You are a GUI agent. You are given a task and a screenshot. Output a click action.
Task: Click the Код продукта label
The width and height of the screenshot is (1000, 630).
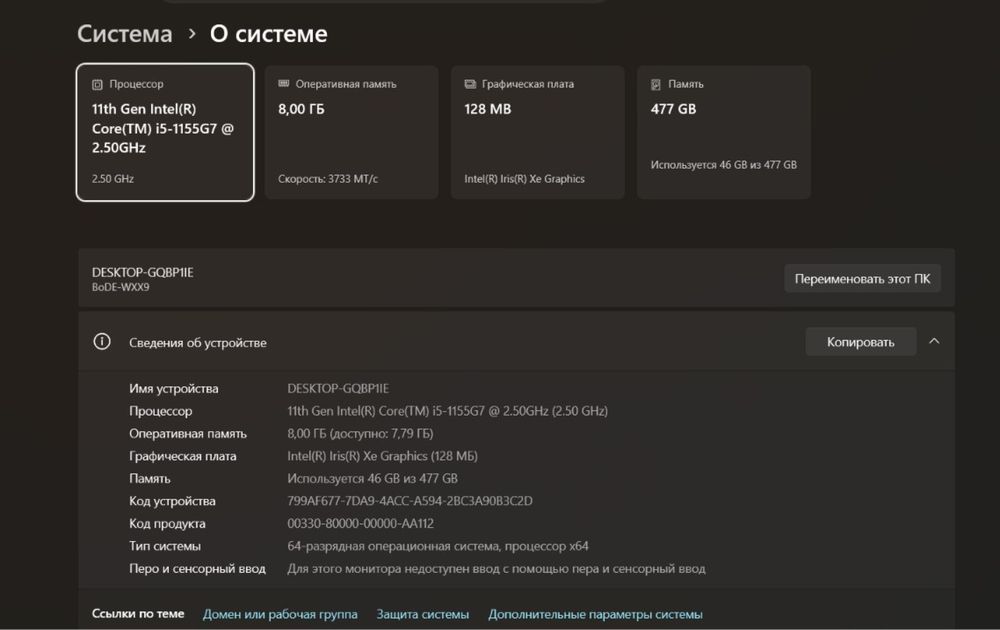point(167,524)
